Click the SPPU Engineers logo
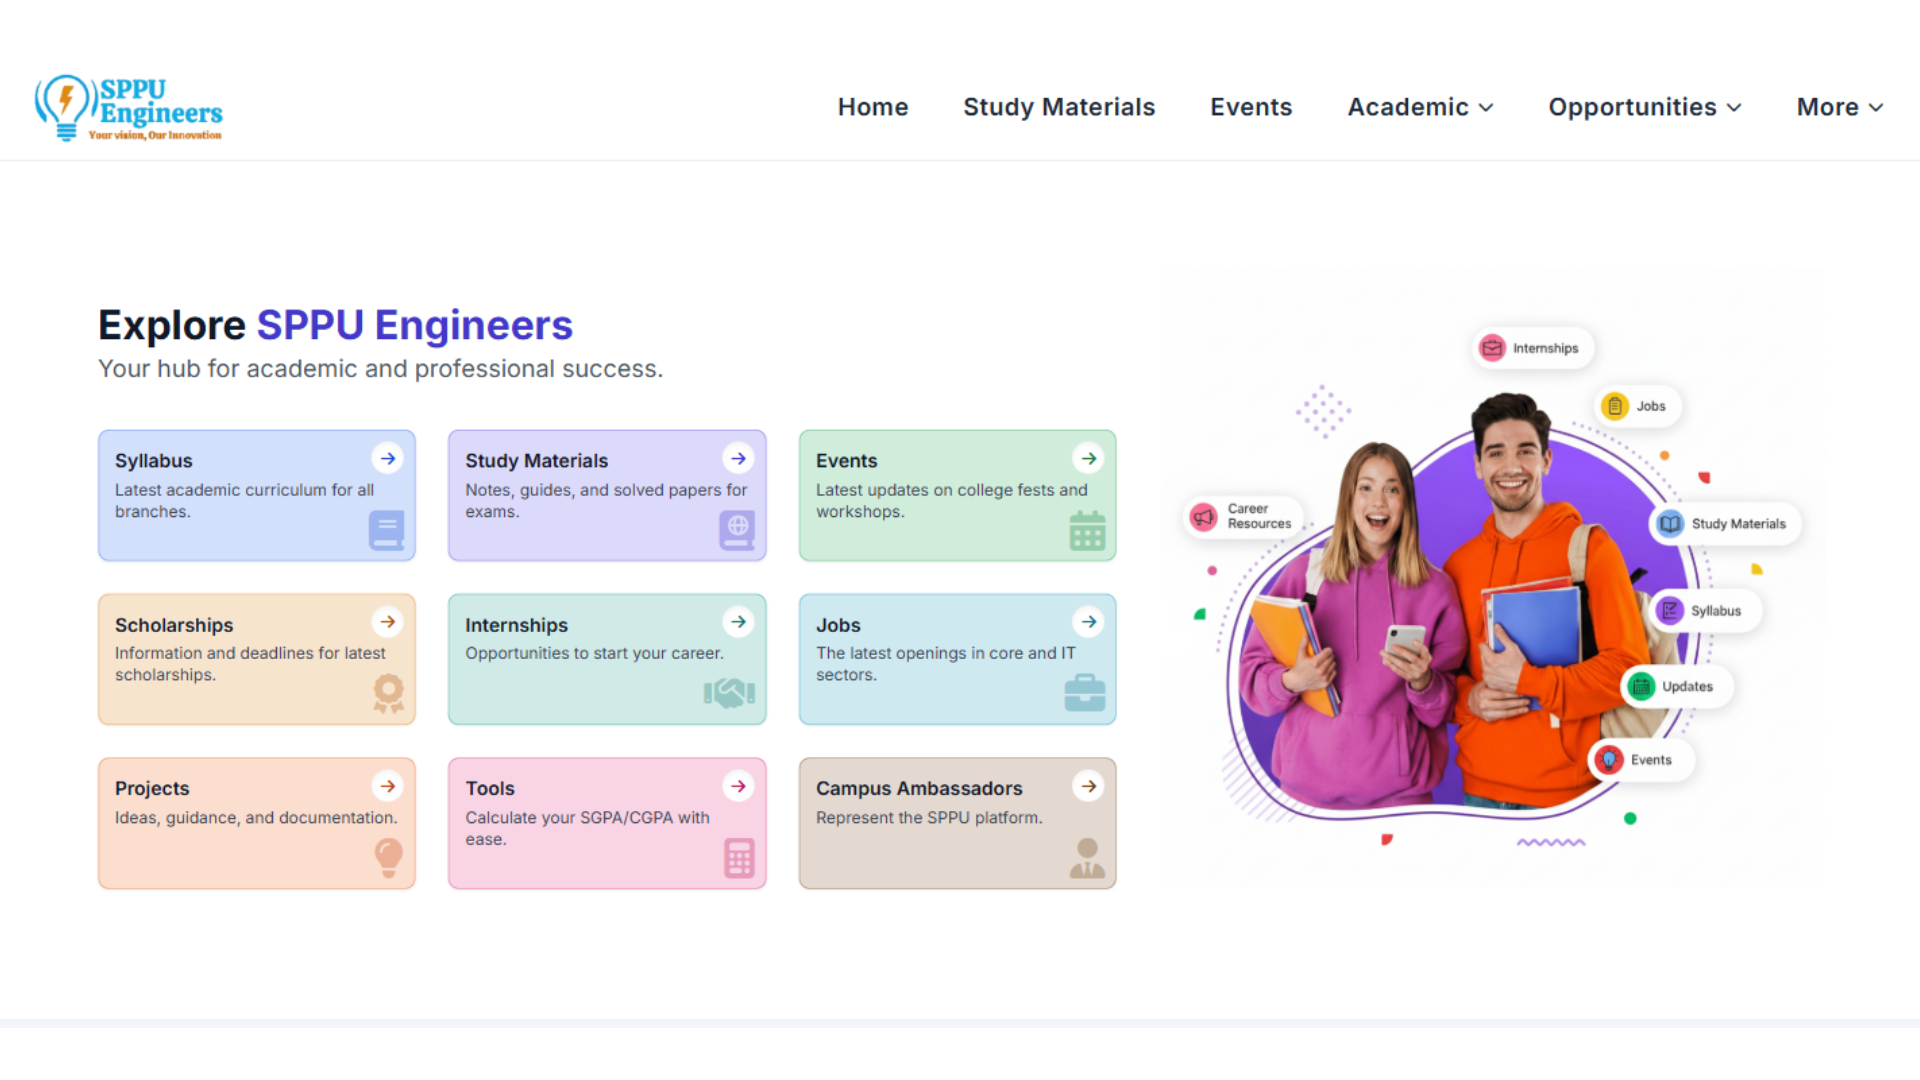Image resolution: width=1920 pixels, height=1080 pixels. pyautogui.click(x=127, y=106)
